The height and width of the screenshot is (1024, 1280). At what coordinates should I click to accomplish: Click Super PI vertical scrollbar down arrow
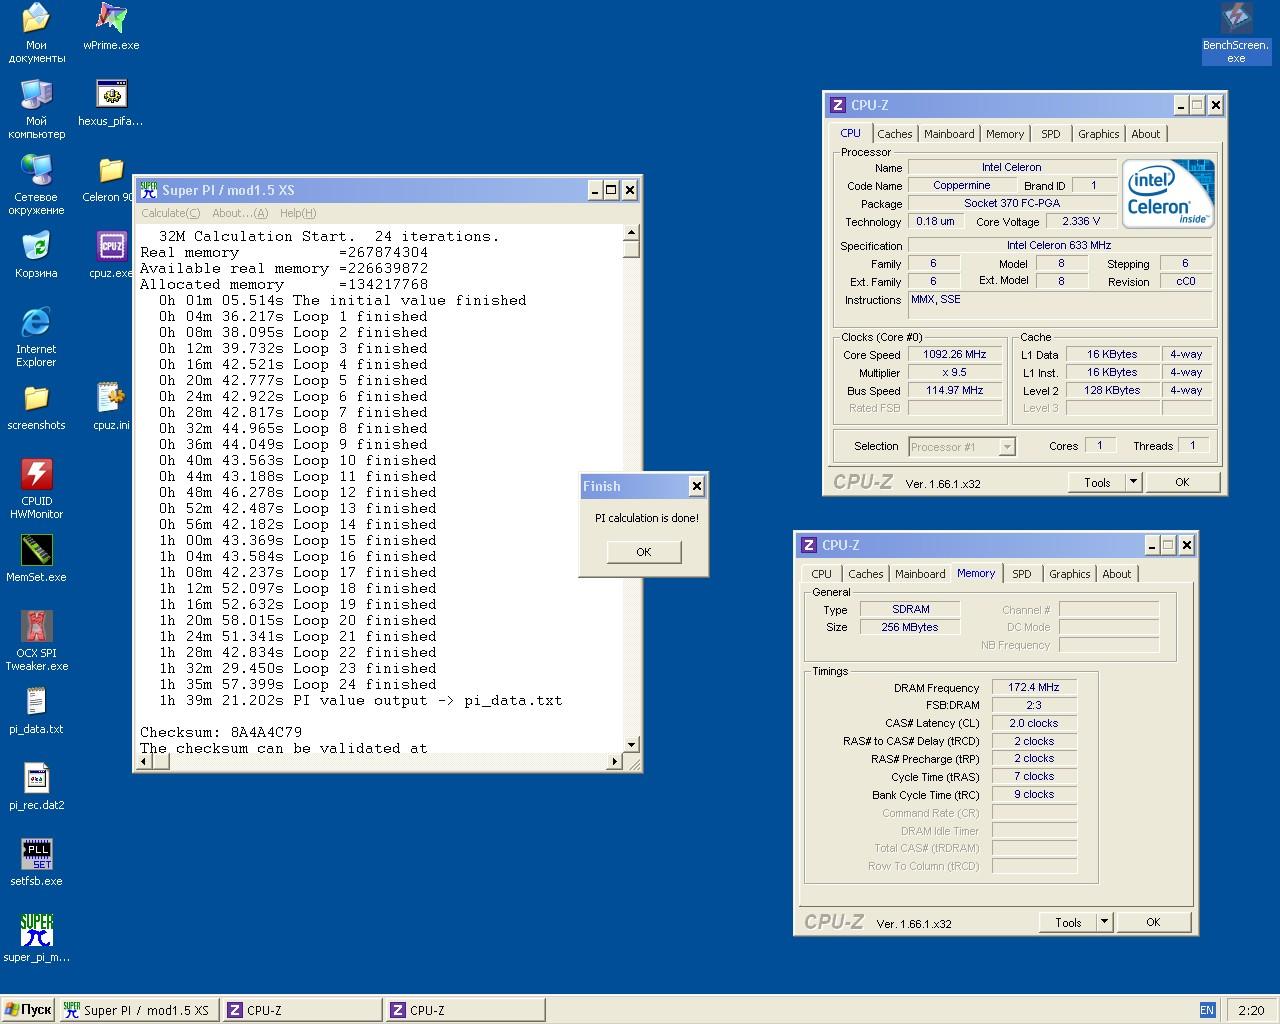pos(631,744)
